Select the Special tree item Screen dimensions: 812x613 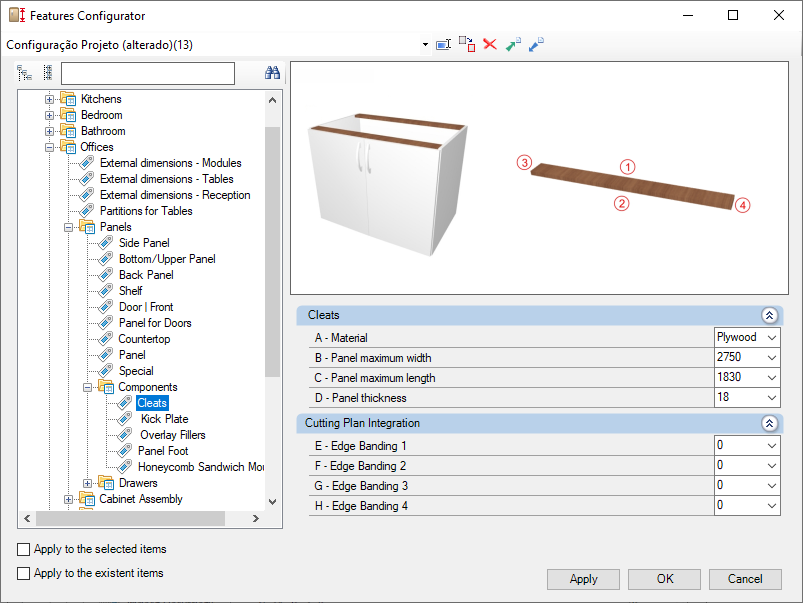[136, 371]
